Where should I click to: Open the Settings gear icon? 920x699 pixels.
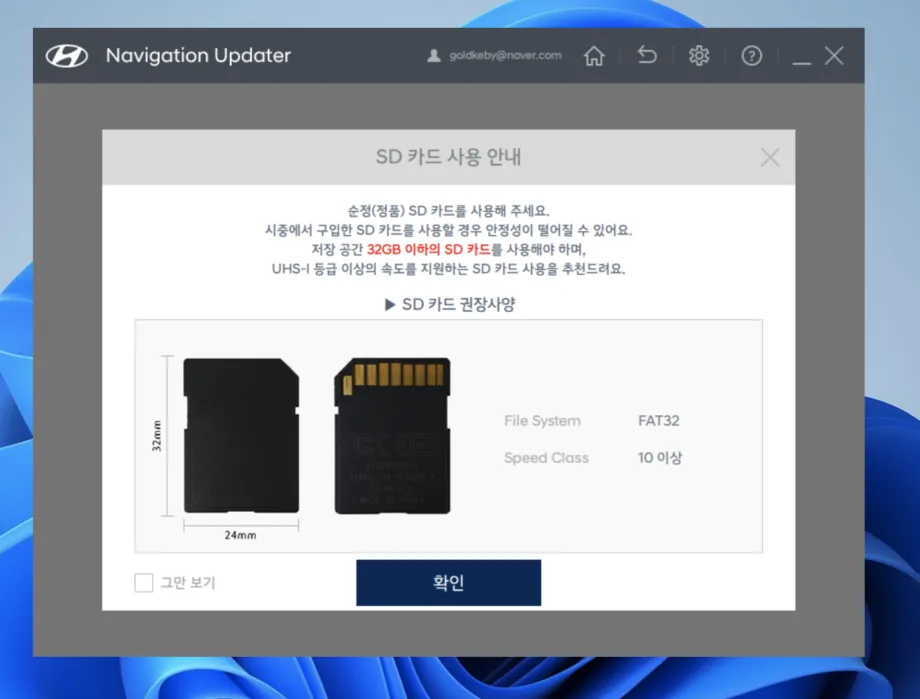coord(699,56)
